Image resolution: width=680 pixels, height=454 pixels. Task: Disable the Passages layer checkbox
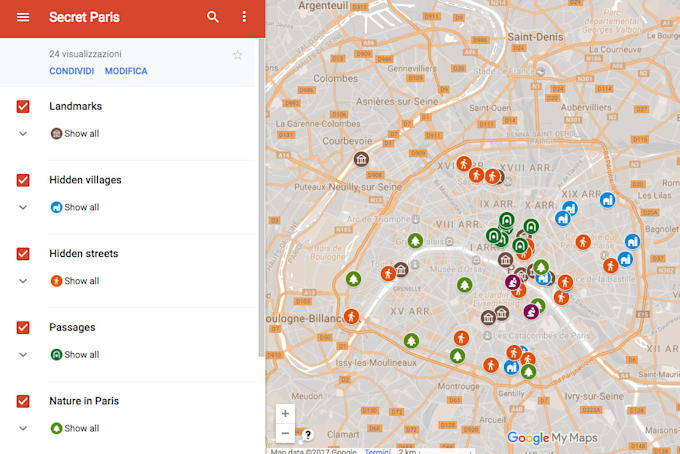(x=23, y=327)
